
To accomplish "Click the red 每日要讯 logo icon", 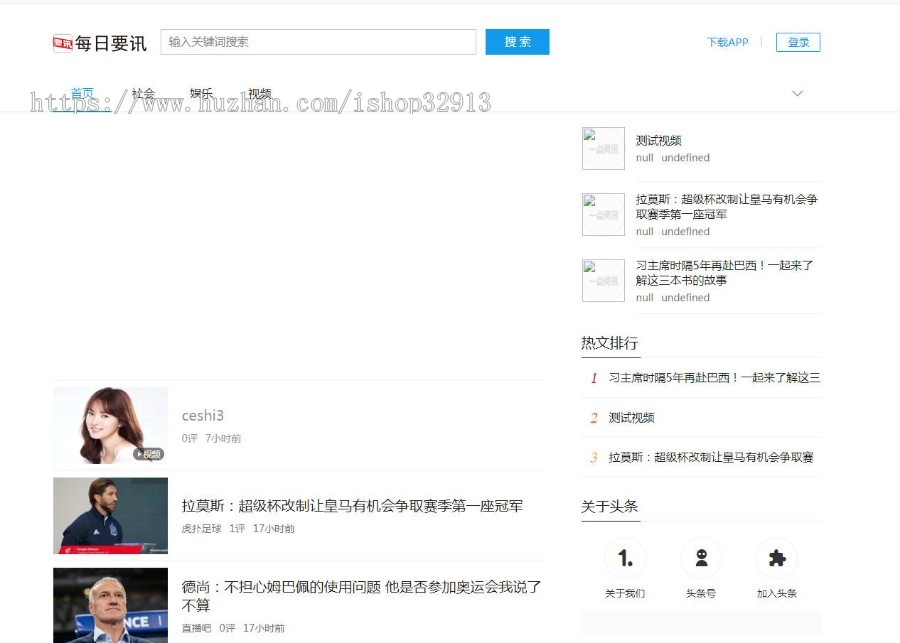I will pyautogui.click(x=61, y=41).
